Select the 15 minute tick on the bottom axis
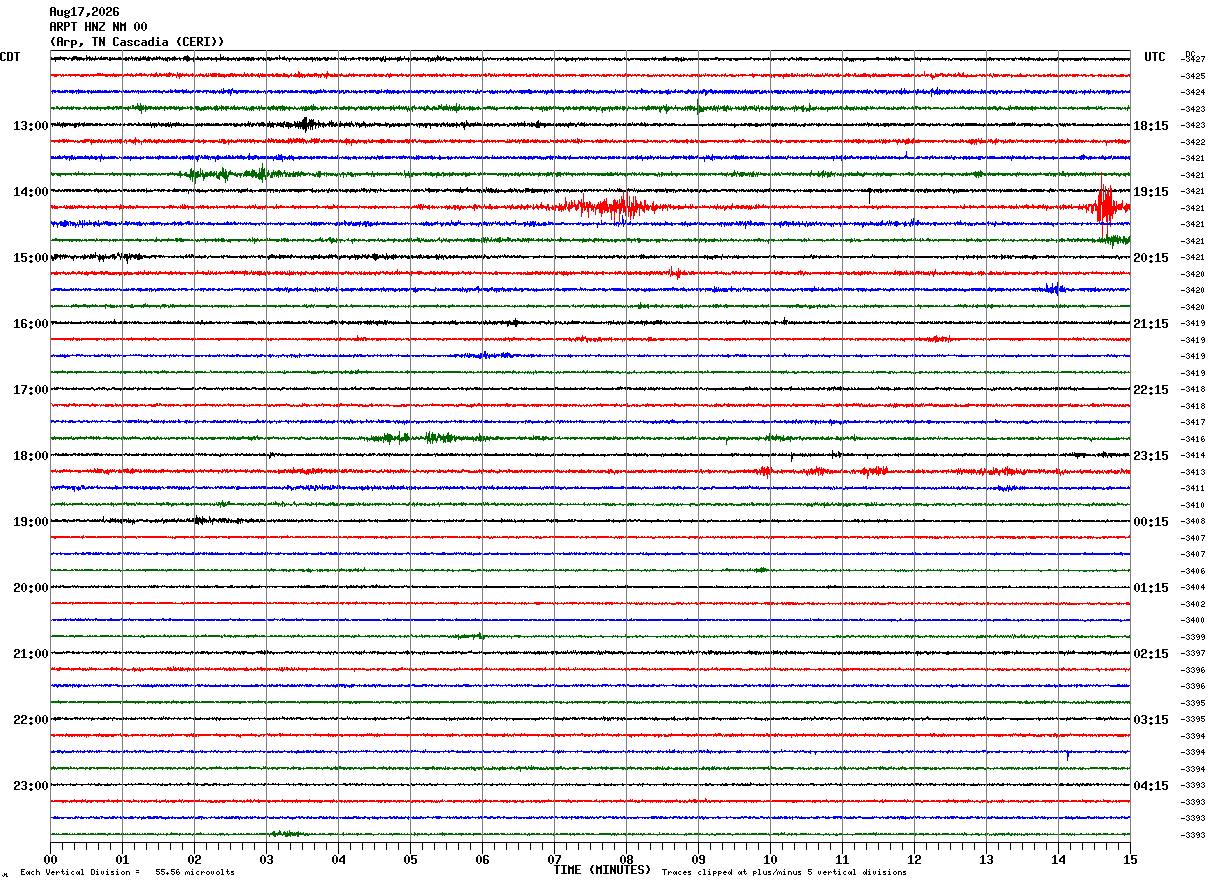 pos(1130,859)
